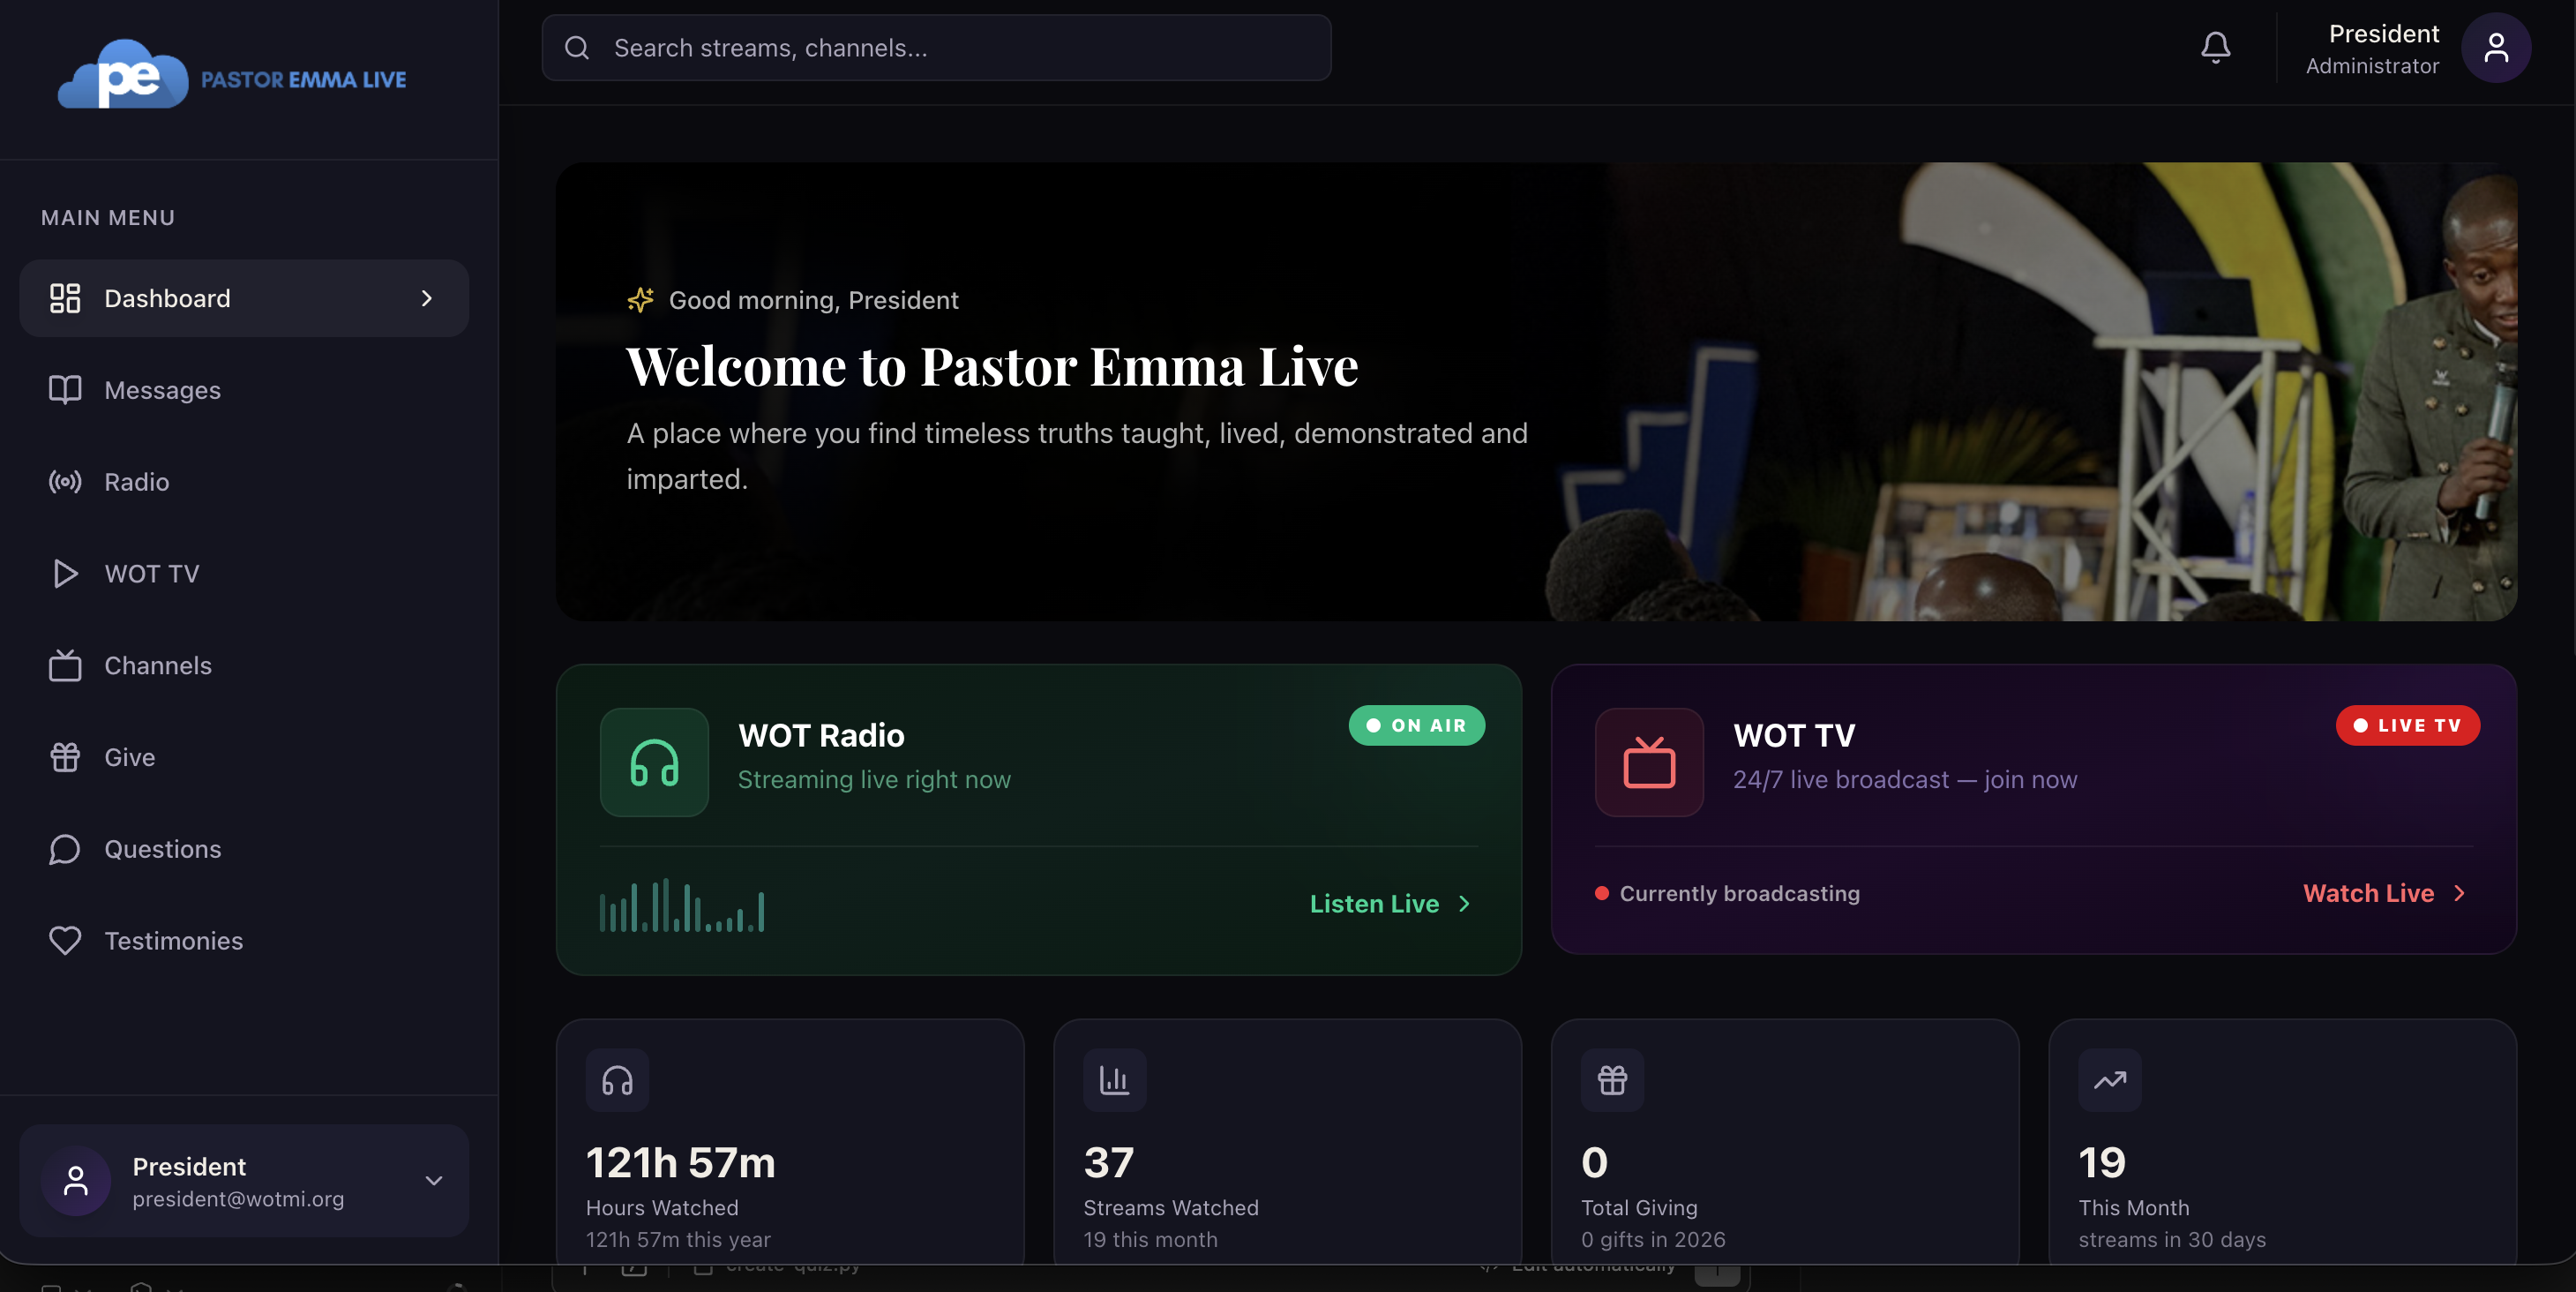Click the Dashboard item chevron arrow
Viewport: 2576px width, 1292px height.
[x=427, y=298]
